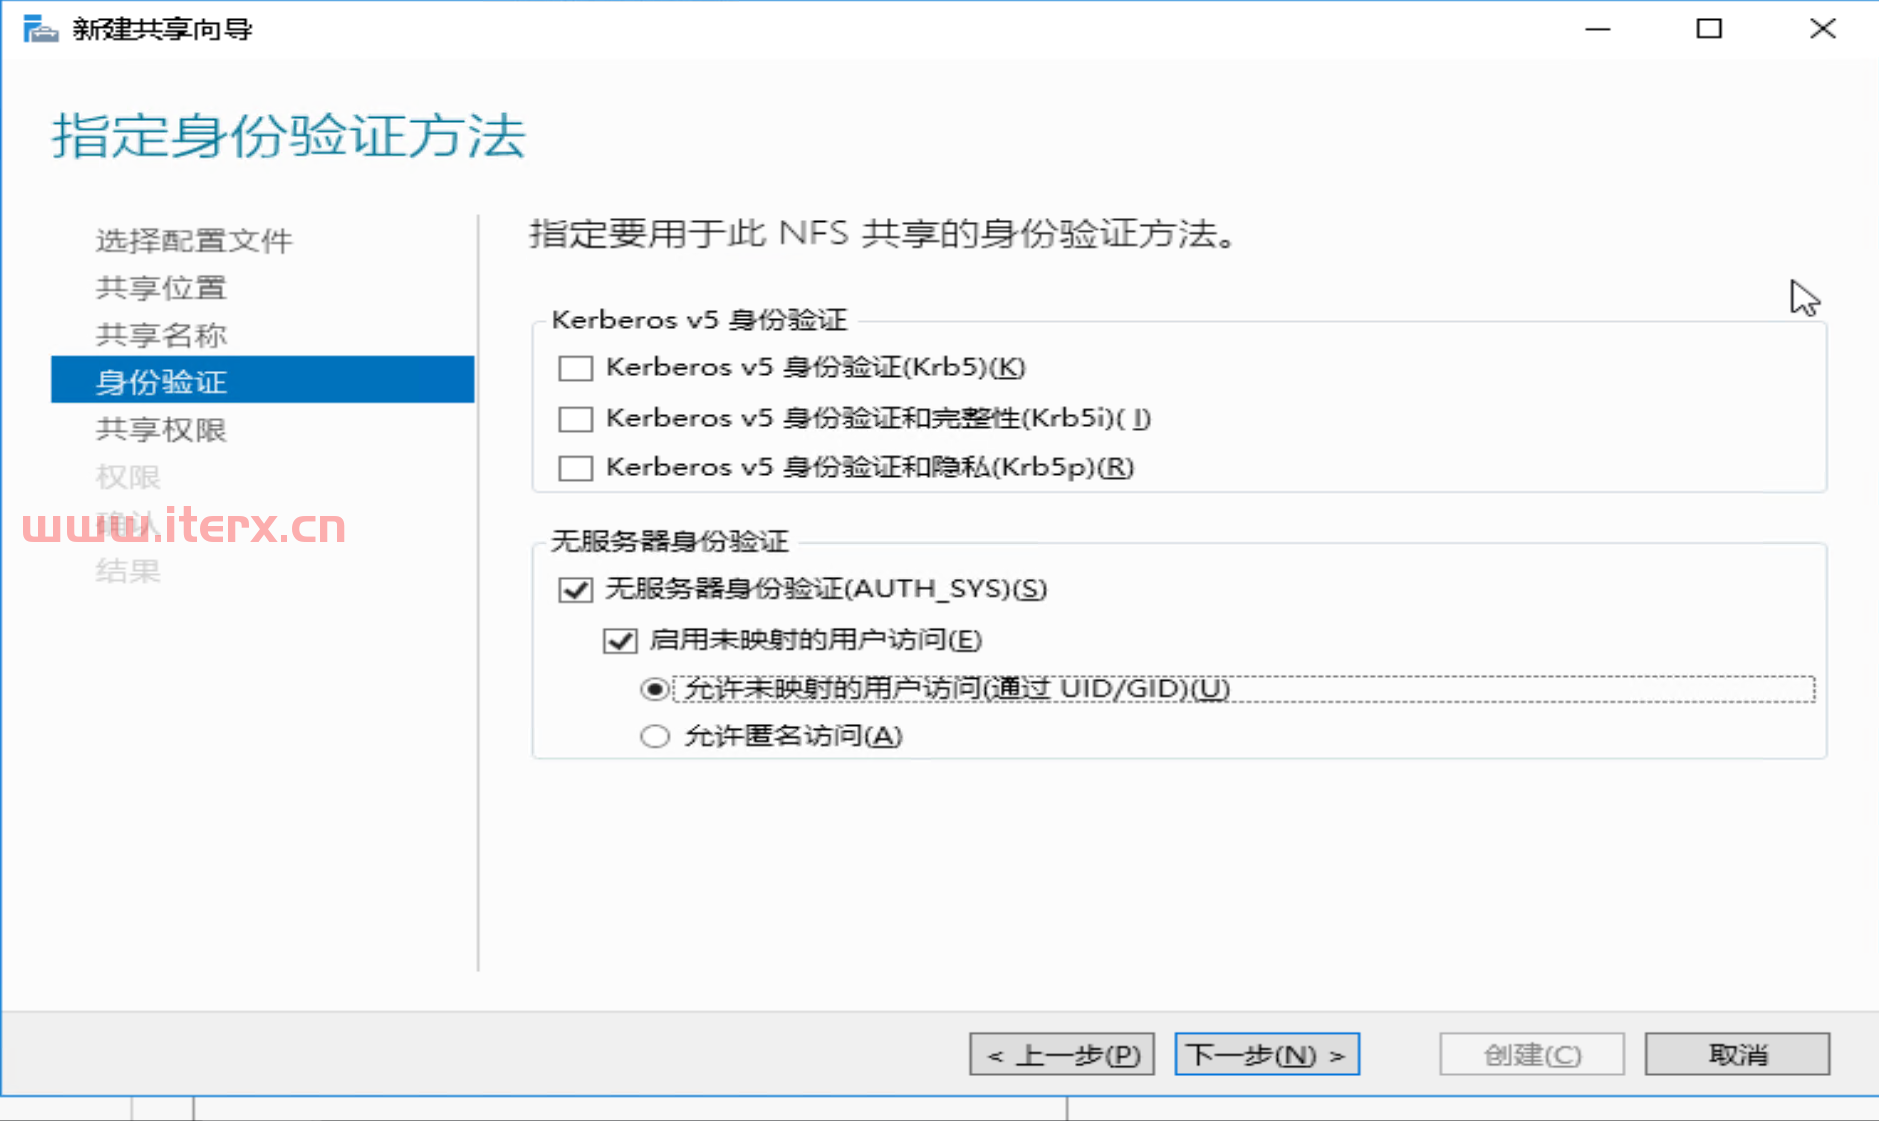Maximize the 新建共享向导 window
Image resolution: width=1879 pixels, height=1121 pixels.
pyautogui.click(x=1709, y=29)
